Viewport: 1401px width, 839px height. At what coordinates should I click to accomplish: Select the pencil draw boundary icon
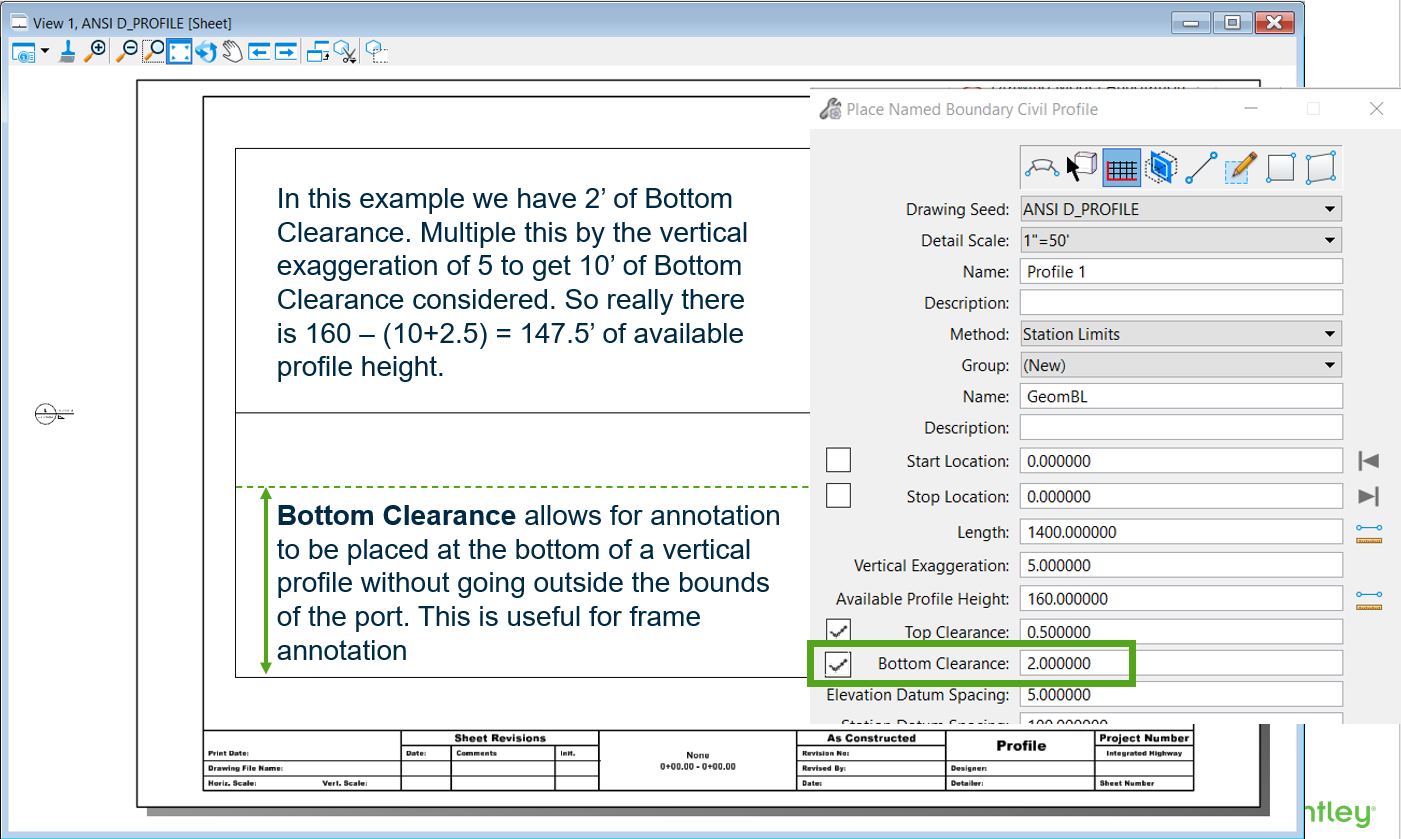click(x=1240, y=167)
